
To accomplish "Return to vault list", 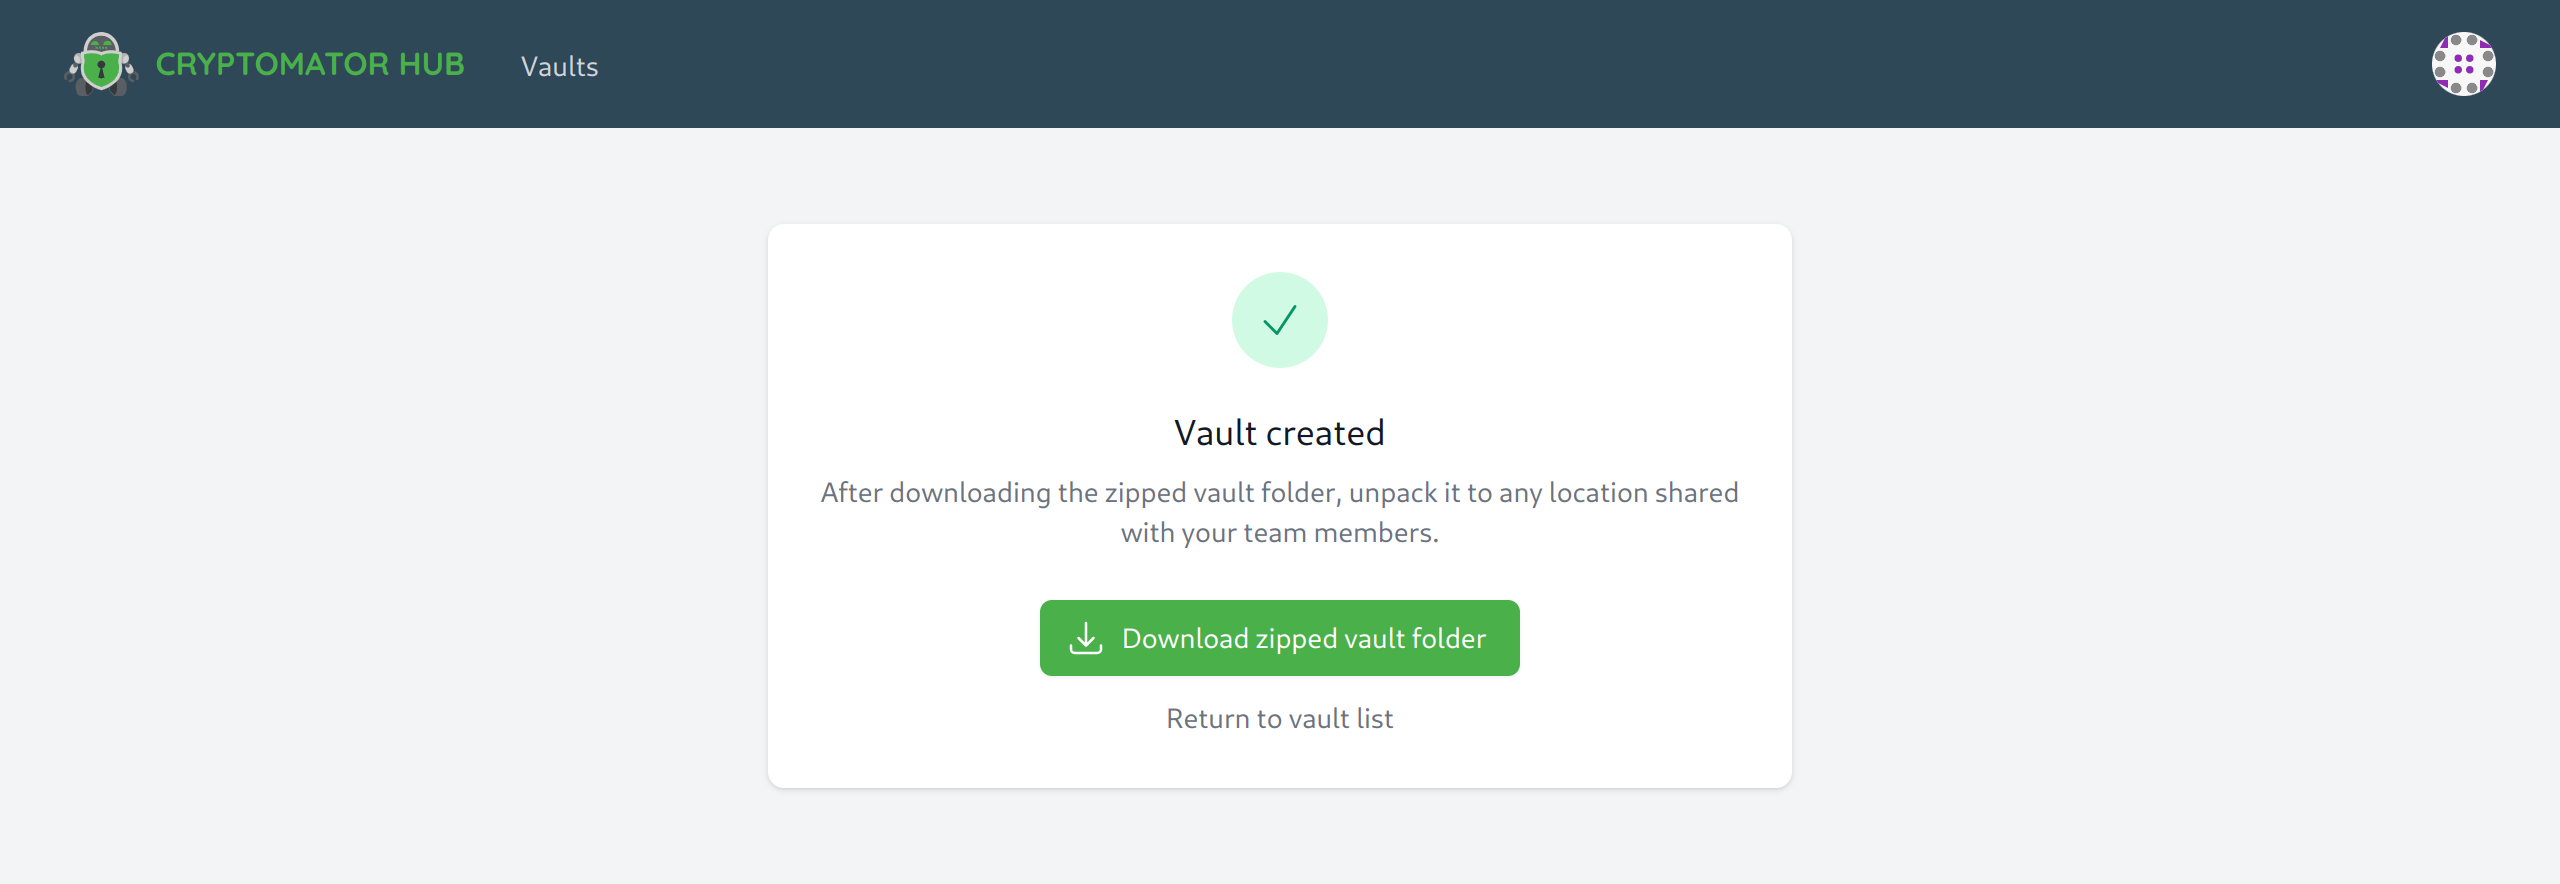I will click(1279, 718).
